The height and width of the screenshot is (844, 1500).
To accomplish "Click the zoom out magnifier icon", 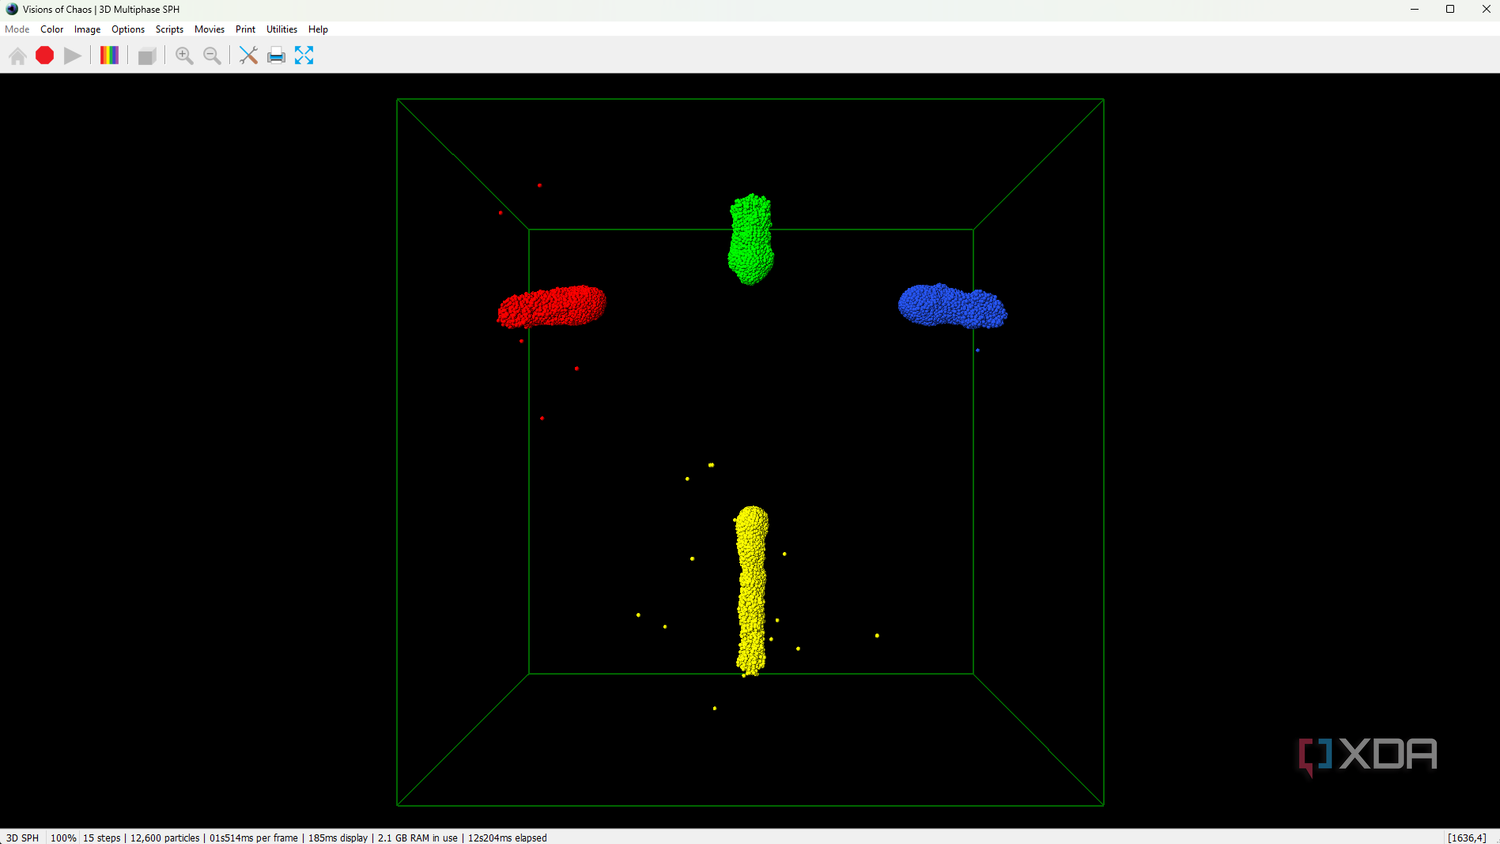I will 212,56.
